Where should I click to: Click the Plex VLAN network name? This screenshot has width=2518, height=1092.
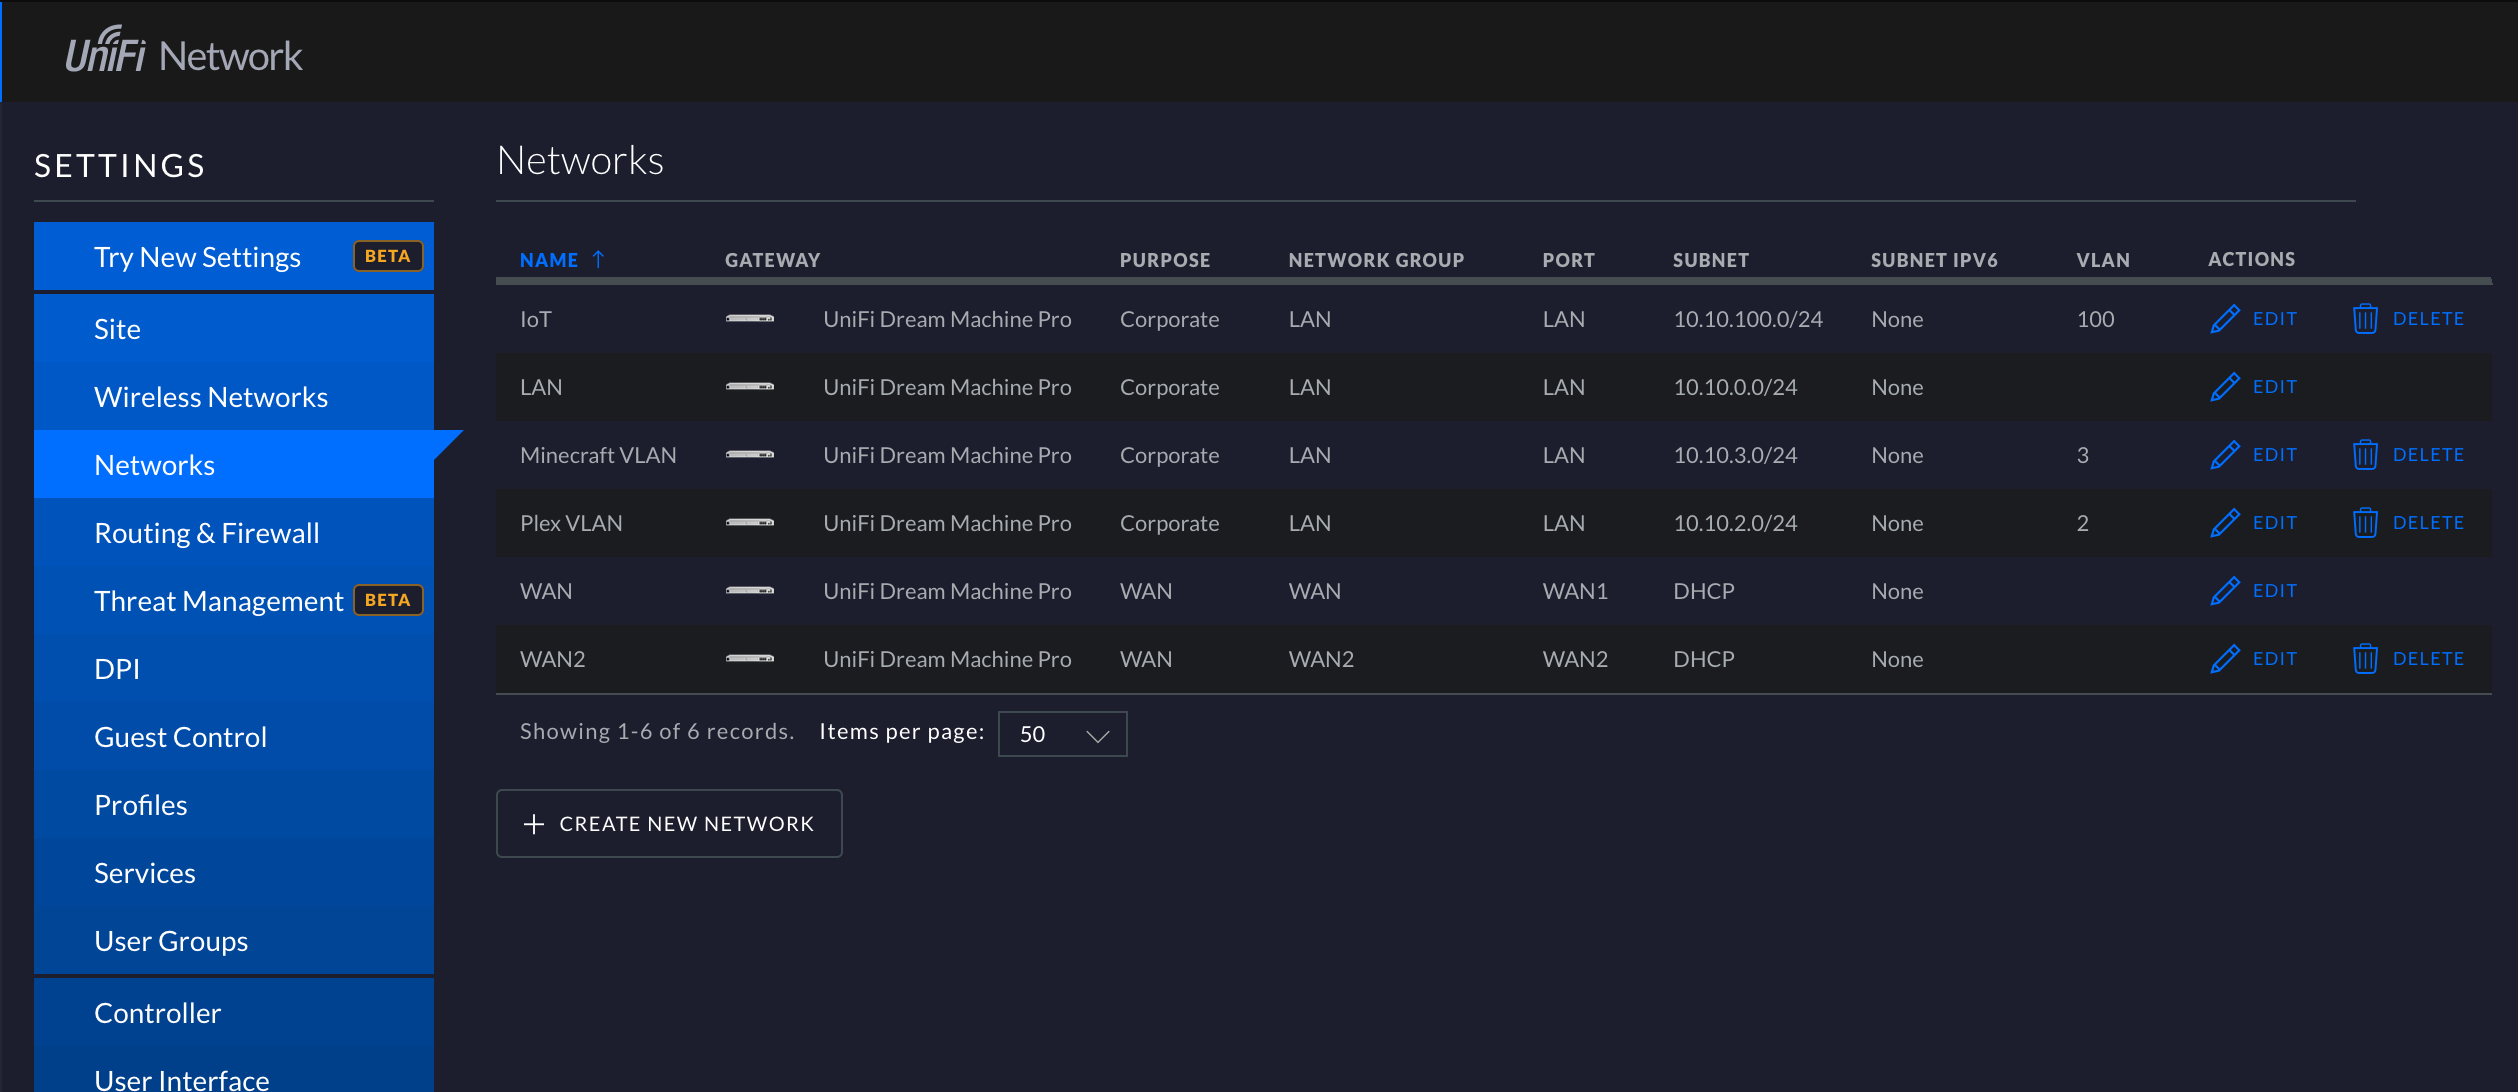click(x=571, y=523)
